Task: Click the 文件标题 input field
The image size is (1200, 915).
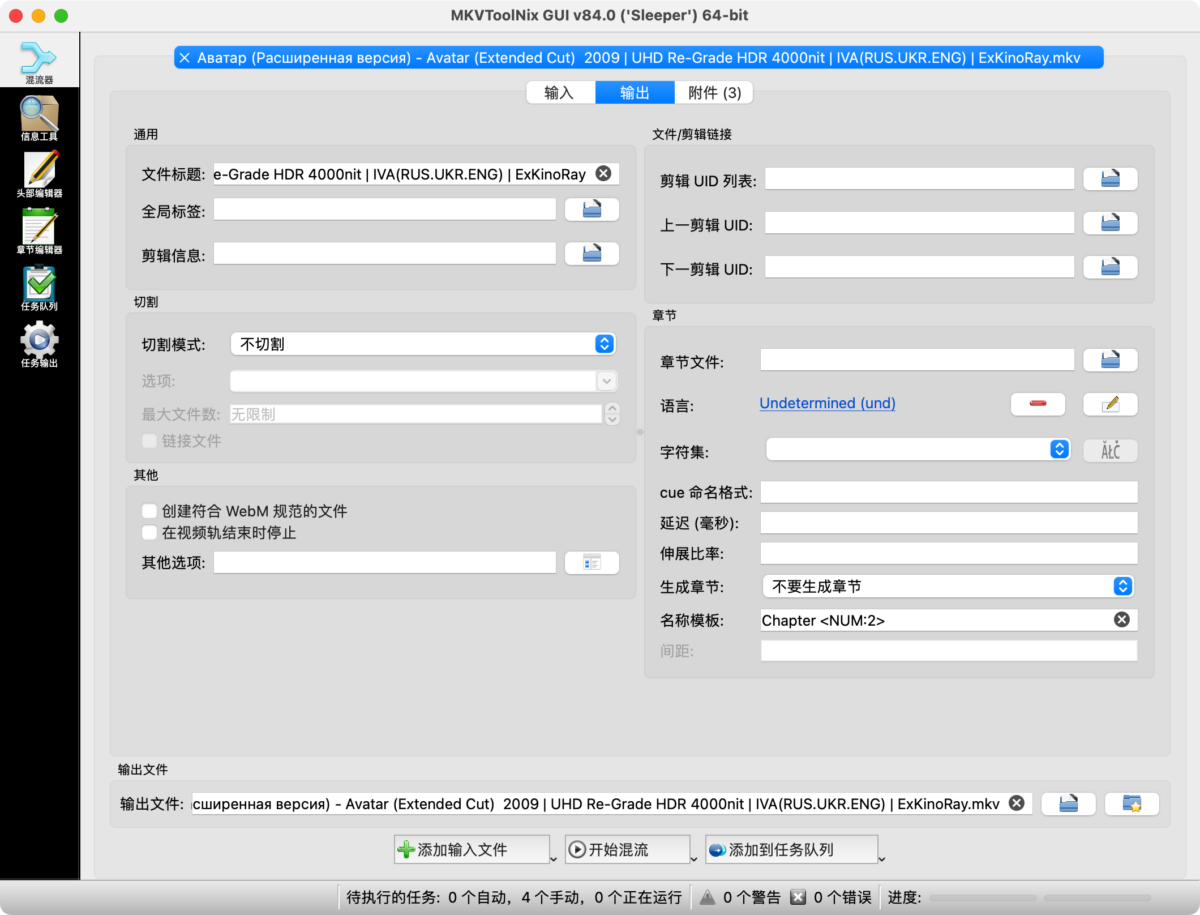Action: click(x=416, y=174)
